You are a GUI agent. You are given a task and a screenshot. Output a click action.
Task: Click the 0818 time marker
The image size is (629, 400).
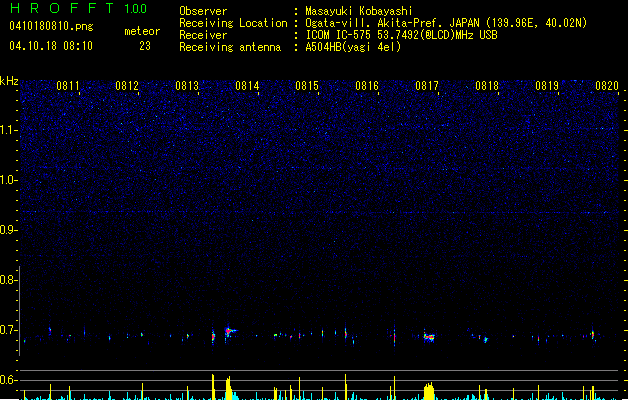[487, 86]
